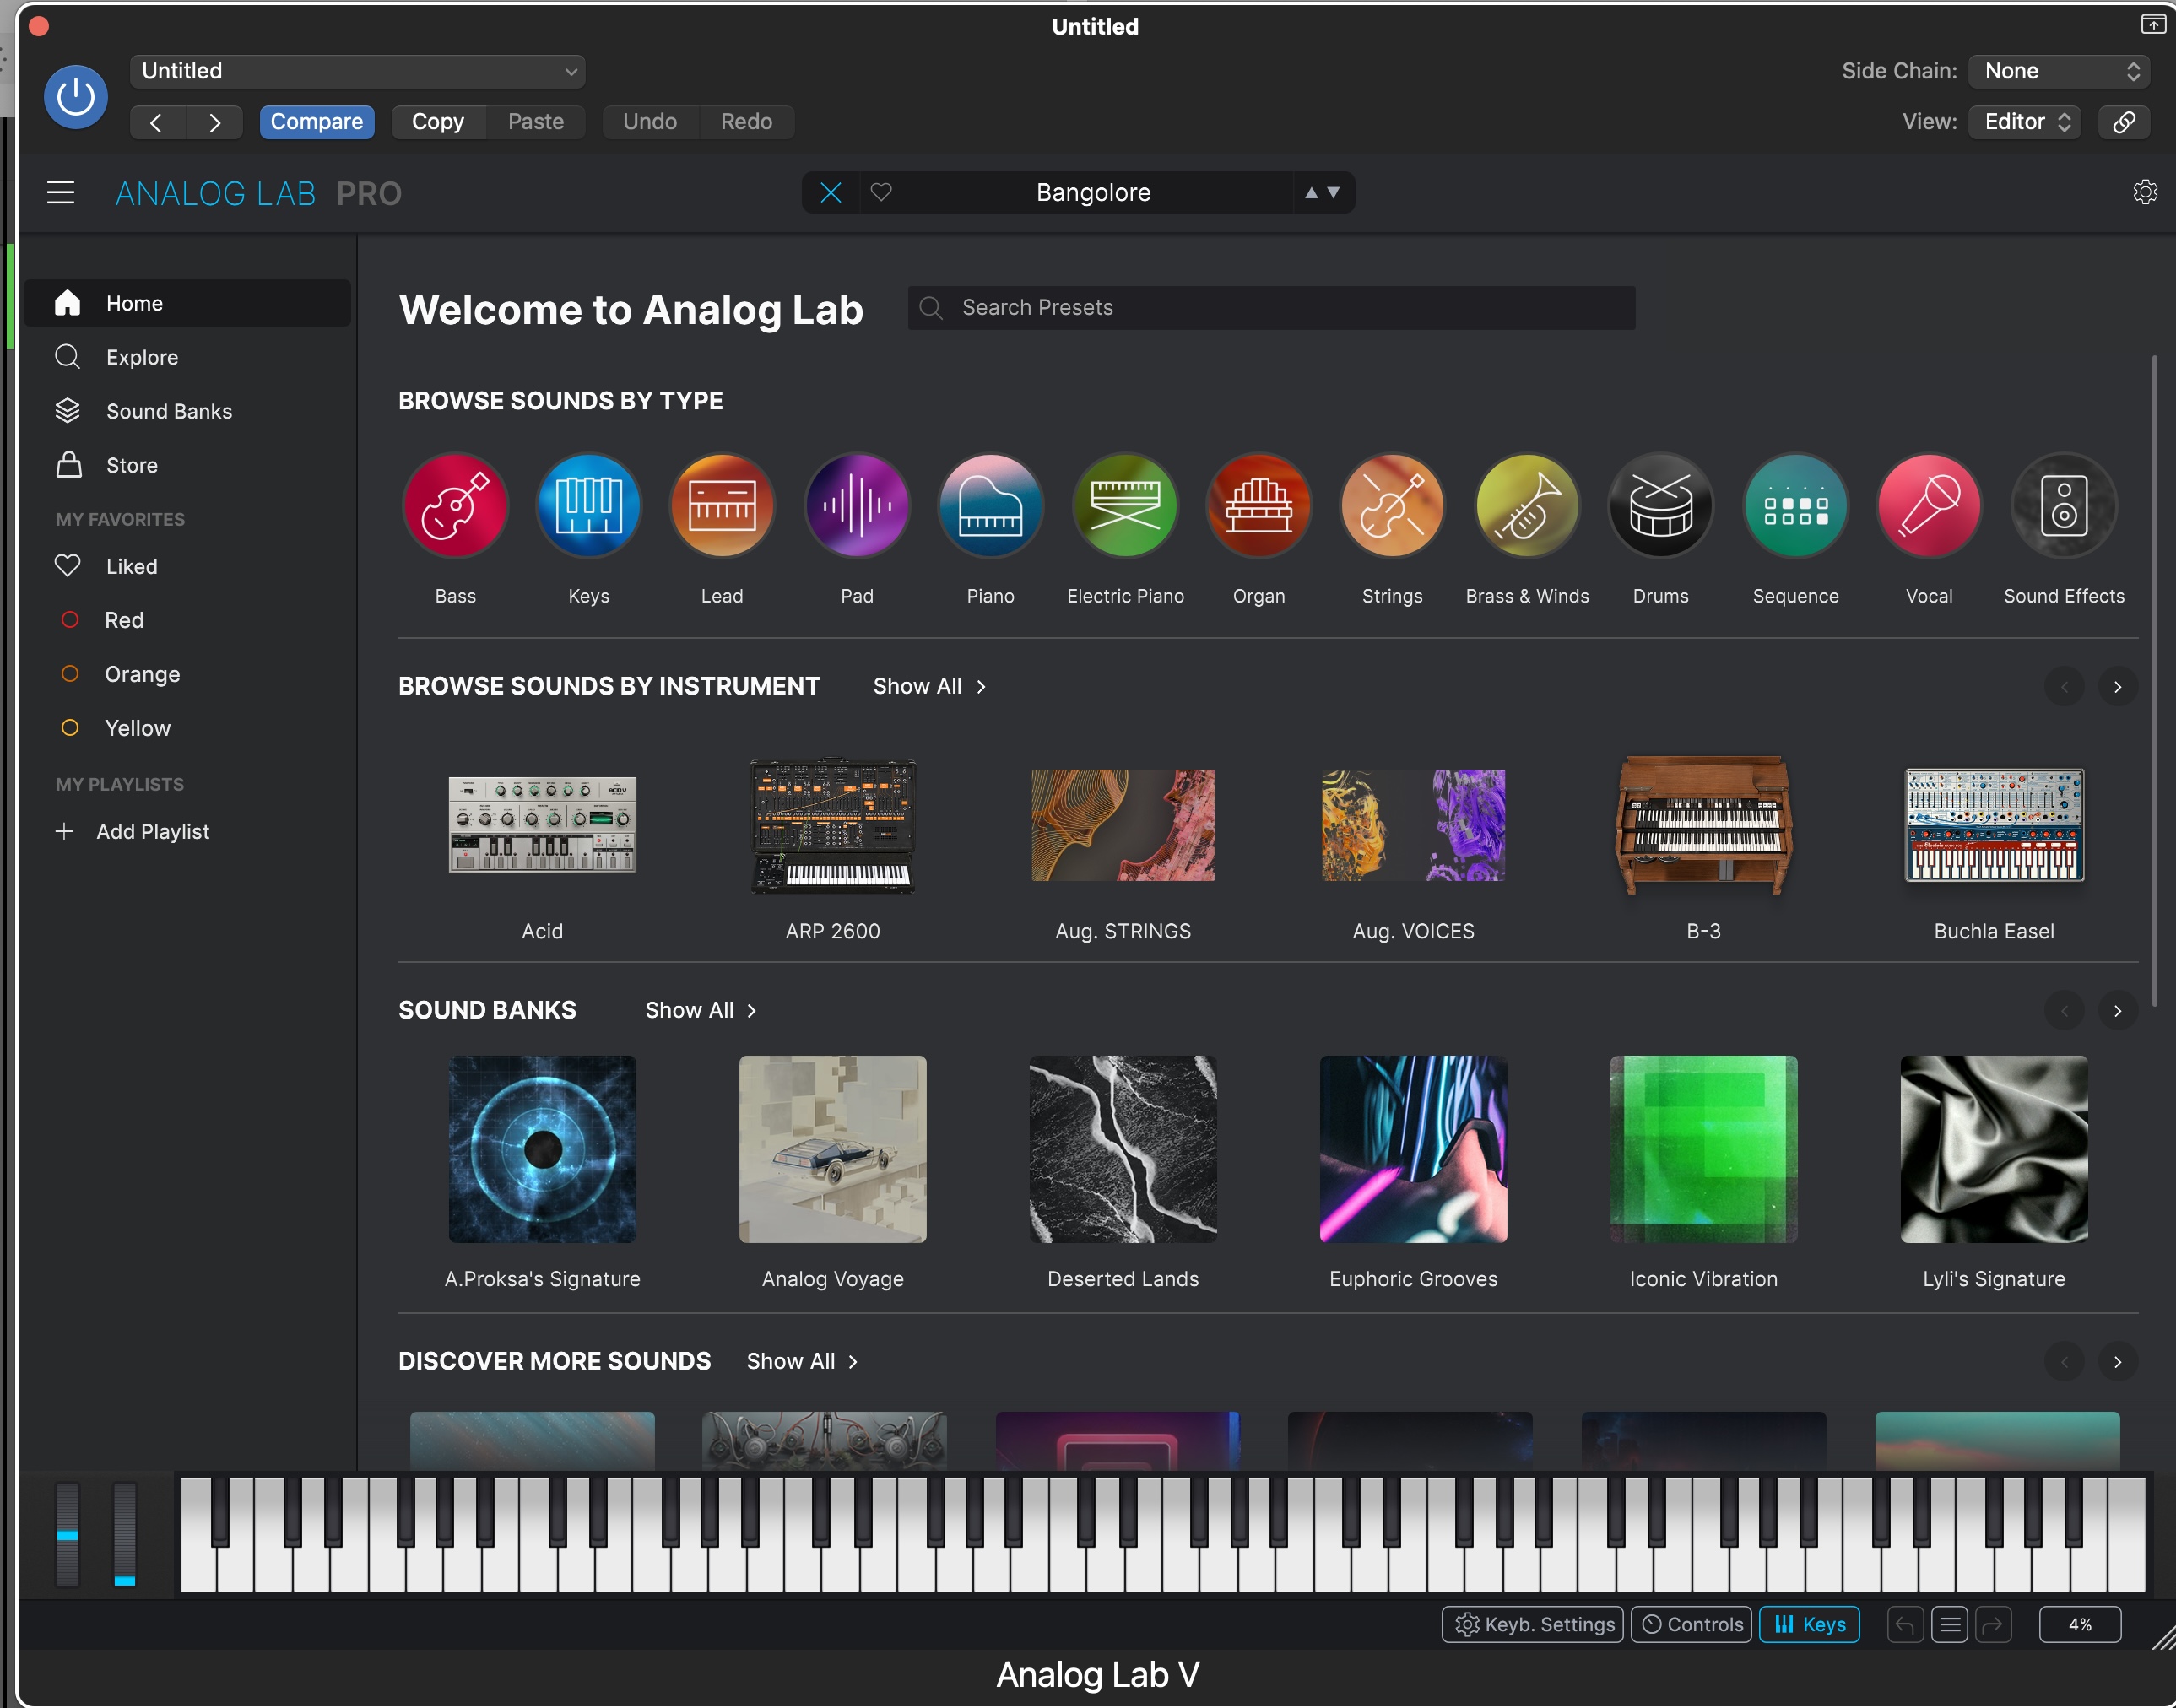This screenshot has height=1708, width=2176.
Task: Click the 4% CPU meter
Action: (x=2080, y=1624)
